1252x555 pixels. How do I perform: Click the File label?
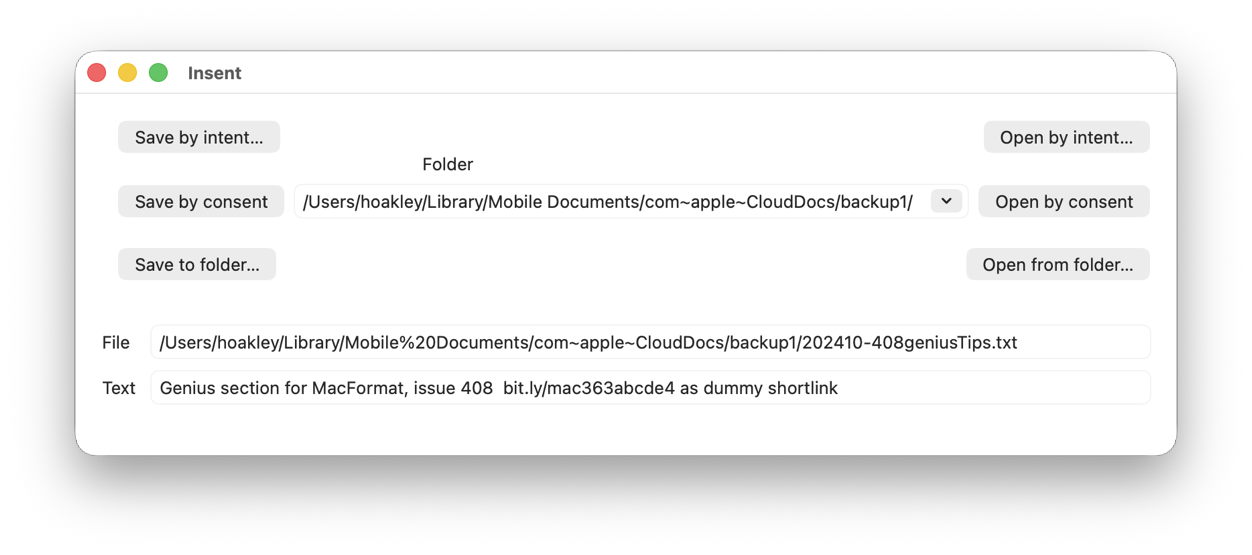[x=116, y=343]
